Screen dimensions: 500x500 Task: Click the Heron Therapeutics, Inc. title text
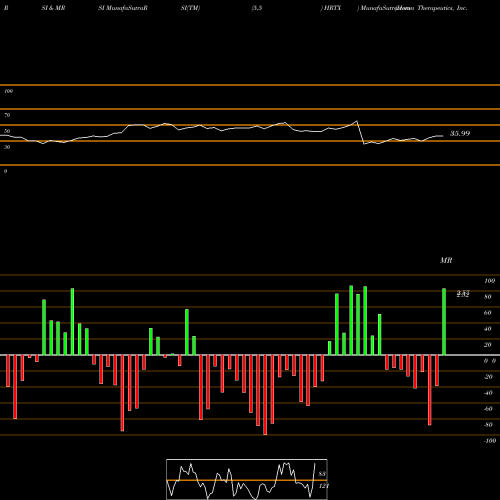(432, 8)
